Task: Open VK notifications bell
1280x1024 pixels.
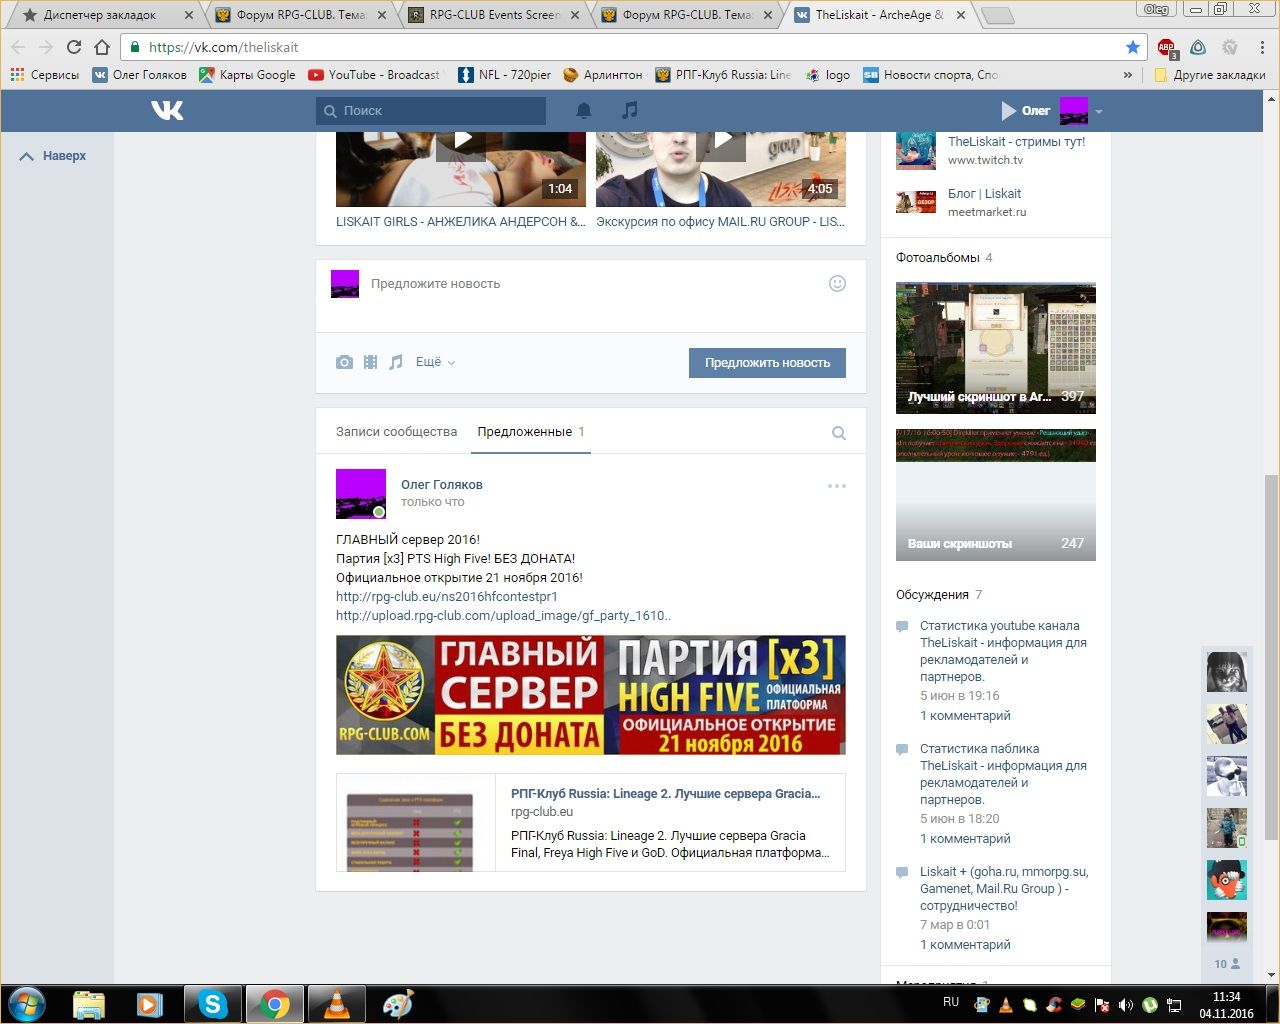Action: pos(584,110)
